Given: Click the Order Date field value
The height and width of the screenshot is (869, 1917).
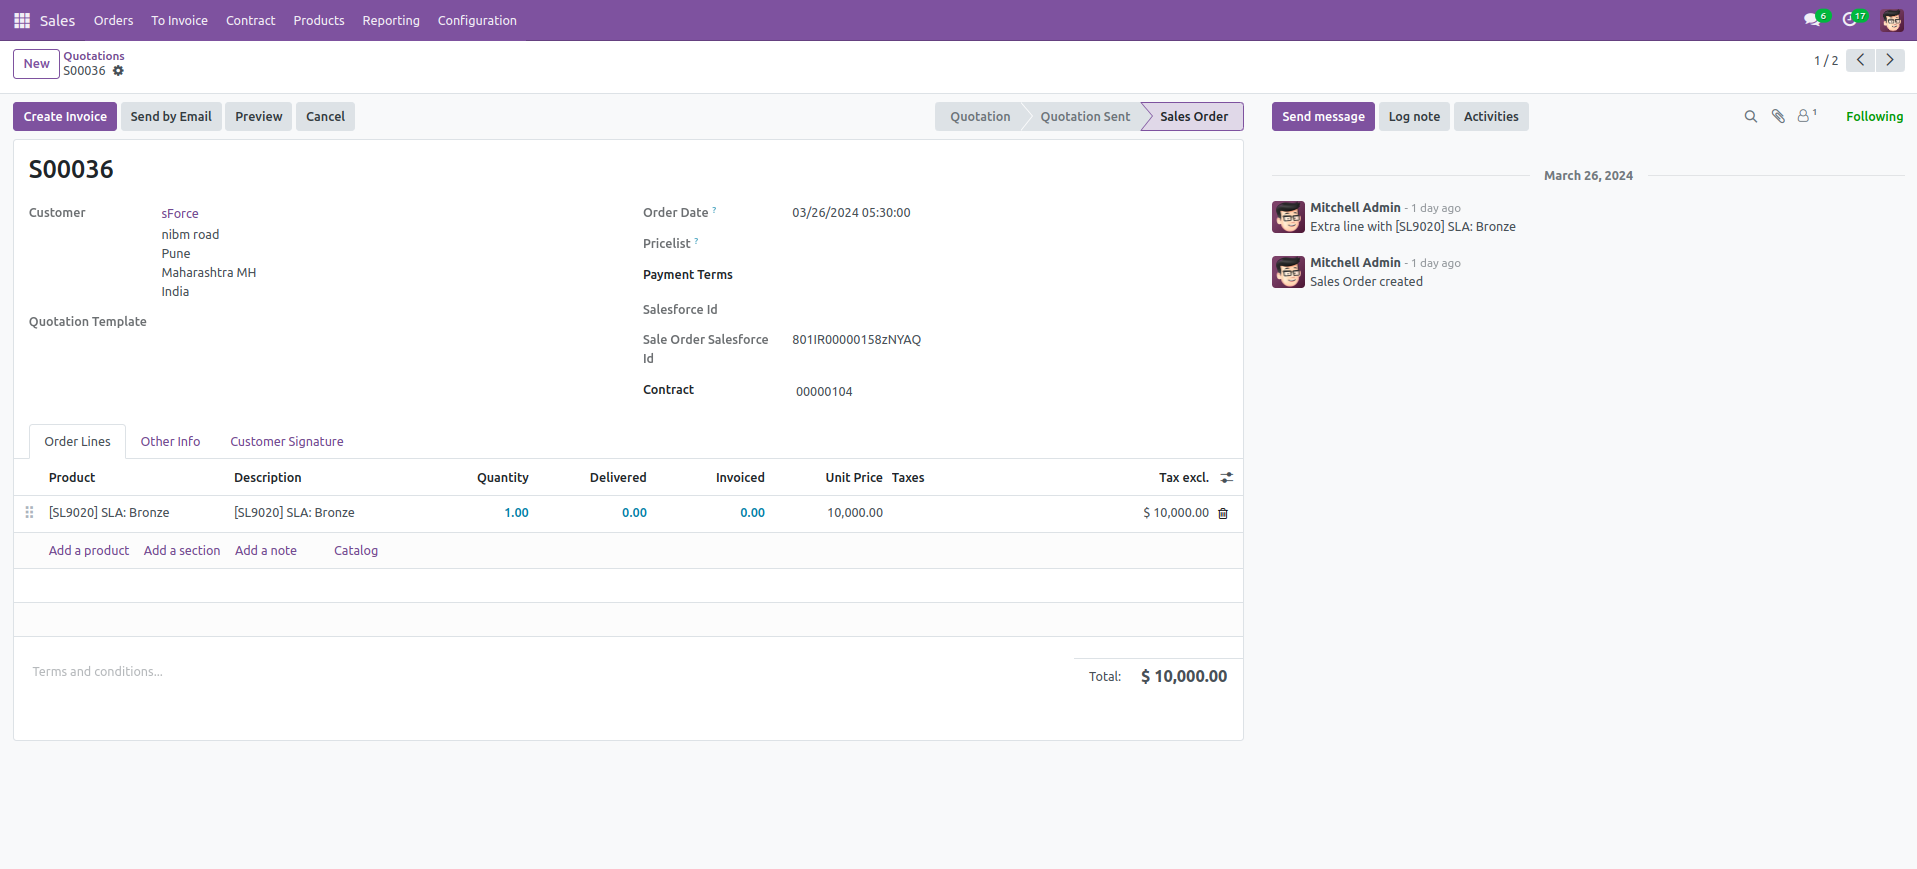Looking at the screenshot, I should [x=851, y=213].
